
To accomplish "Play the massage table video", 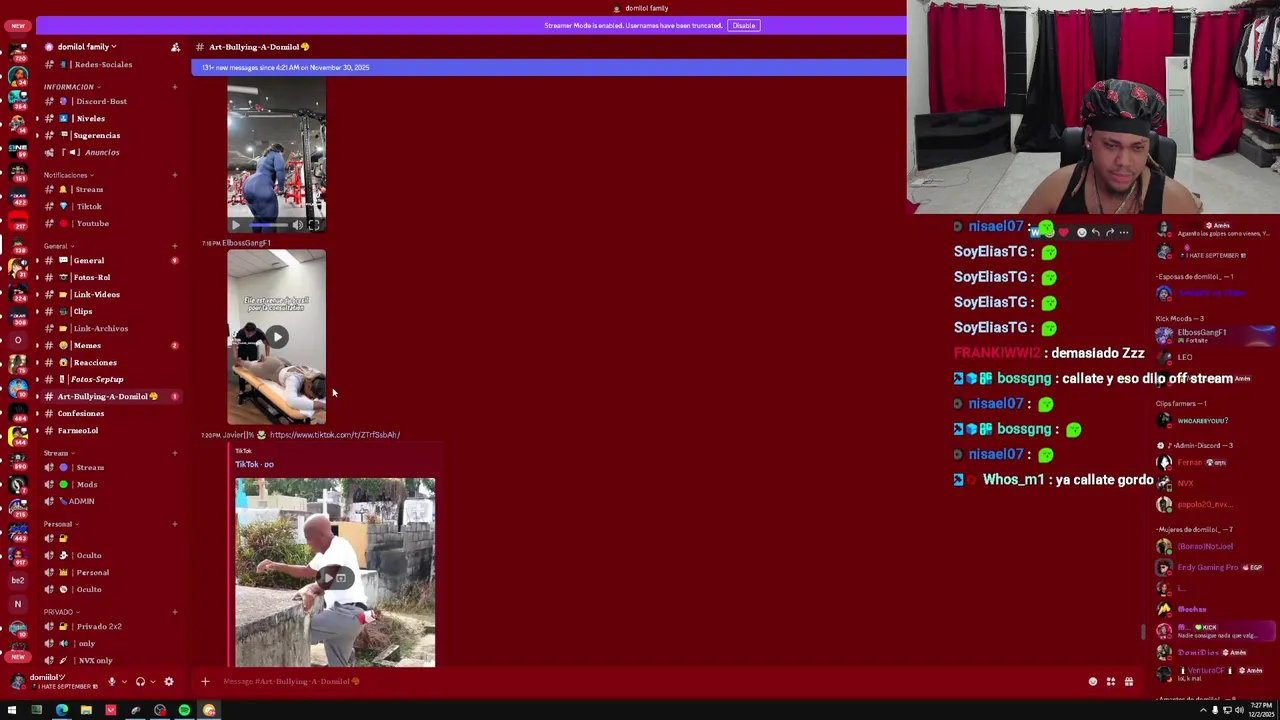I will coord(276,338).
